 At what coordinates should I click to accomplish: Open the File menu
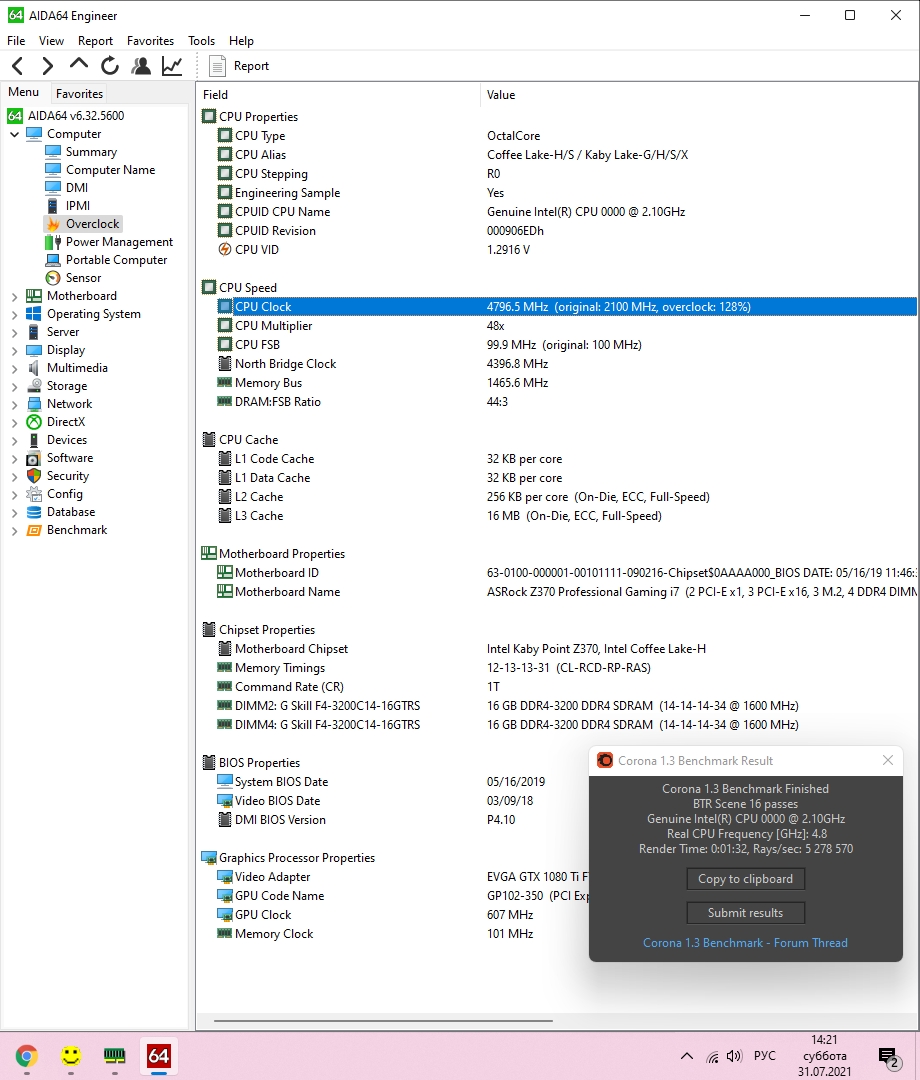click(x=16, y=41)
